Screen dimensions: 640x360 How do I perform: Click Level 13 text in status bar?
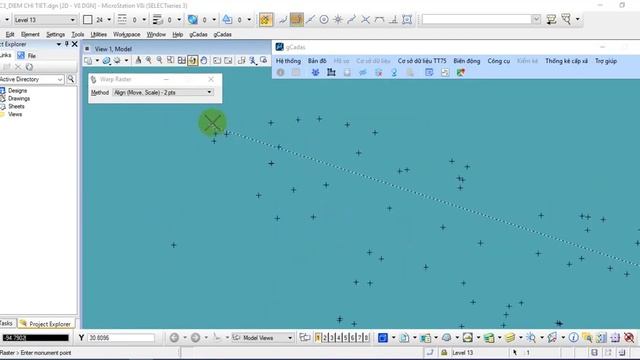click(462, 353)
